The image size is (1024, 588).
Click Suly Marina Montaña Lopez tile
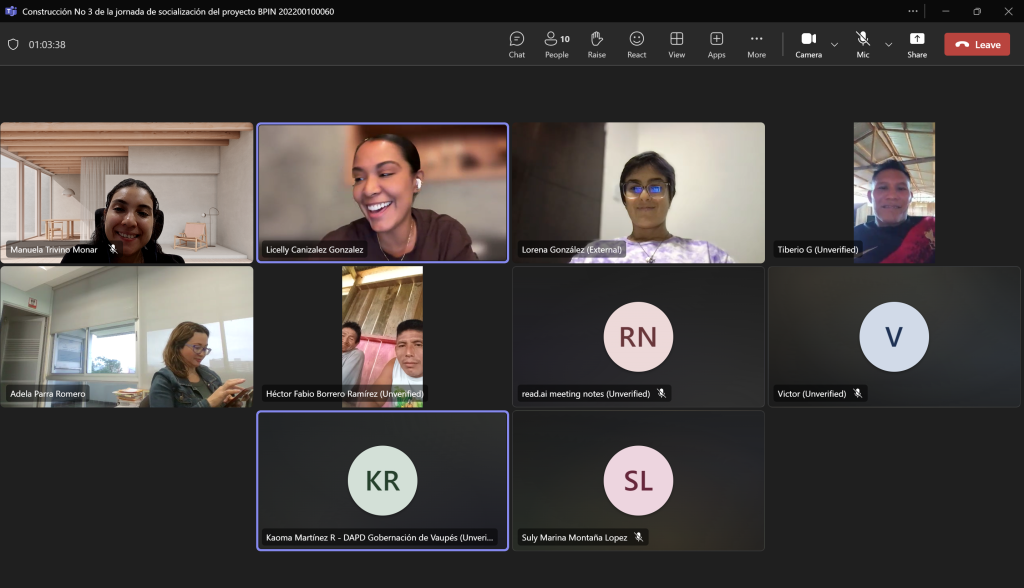[x=638, y=480]
